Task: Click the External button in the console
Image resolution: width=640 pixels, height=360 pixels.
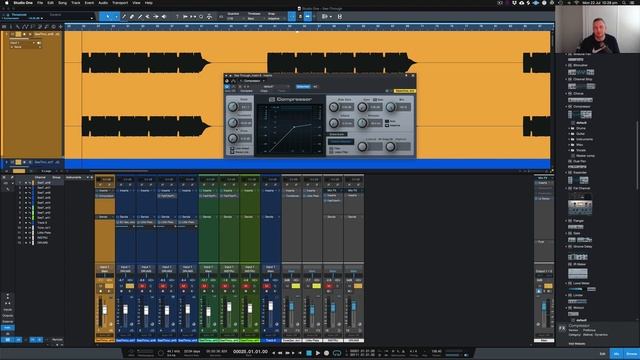Action: [8, 321]
